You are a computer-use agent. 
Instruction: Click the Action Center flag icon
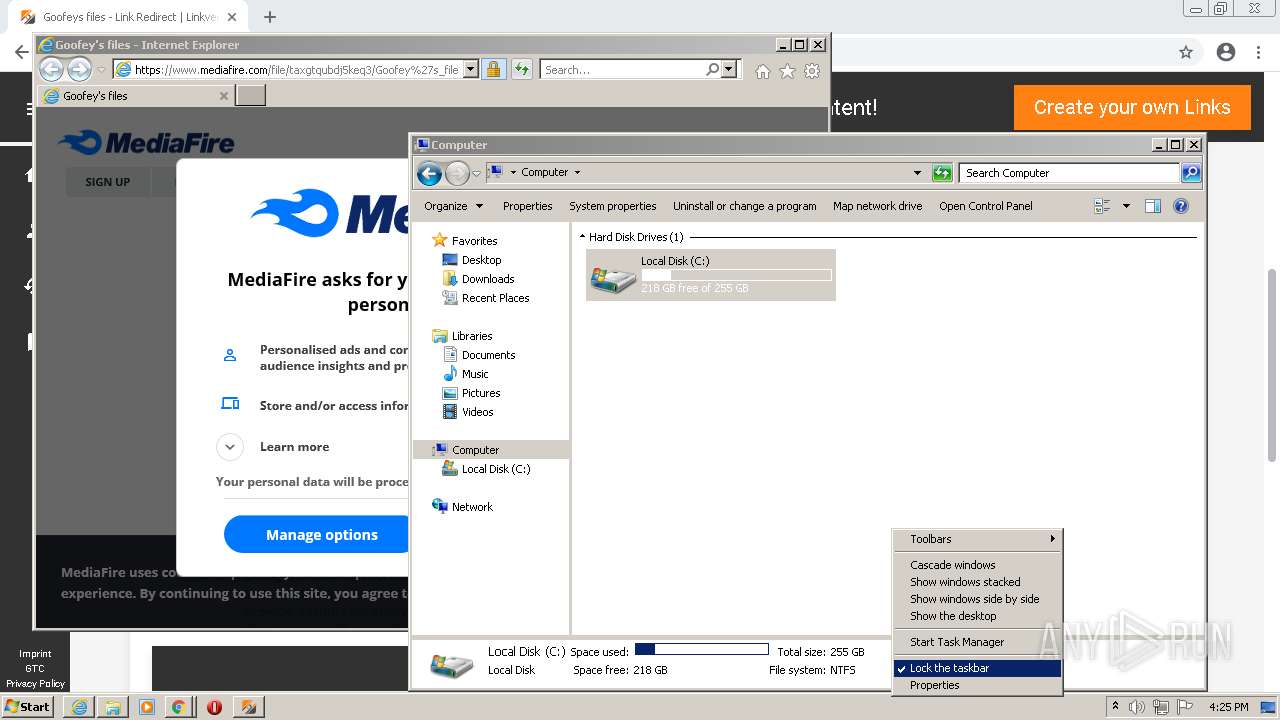[x=1185, y=707]
